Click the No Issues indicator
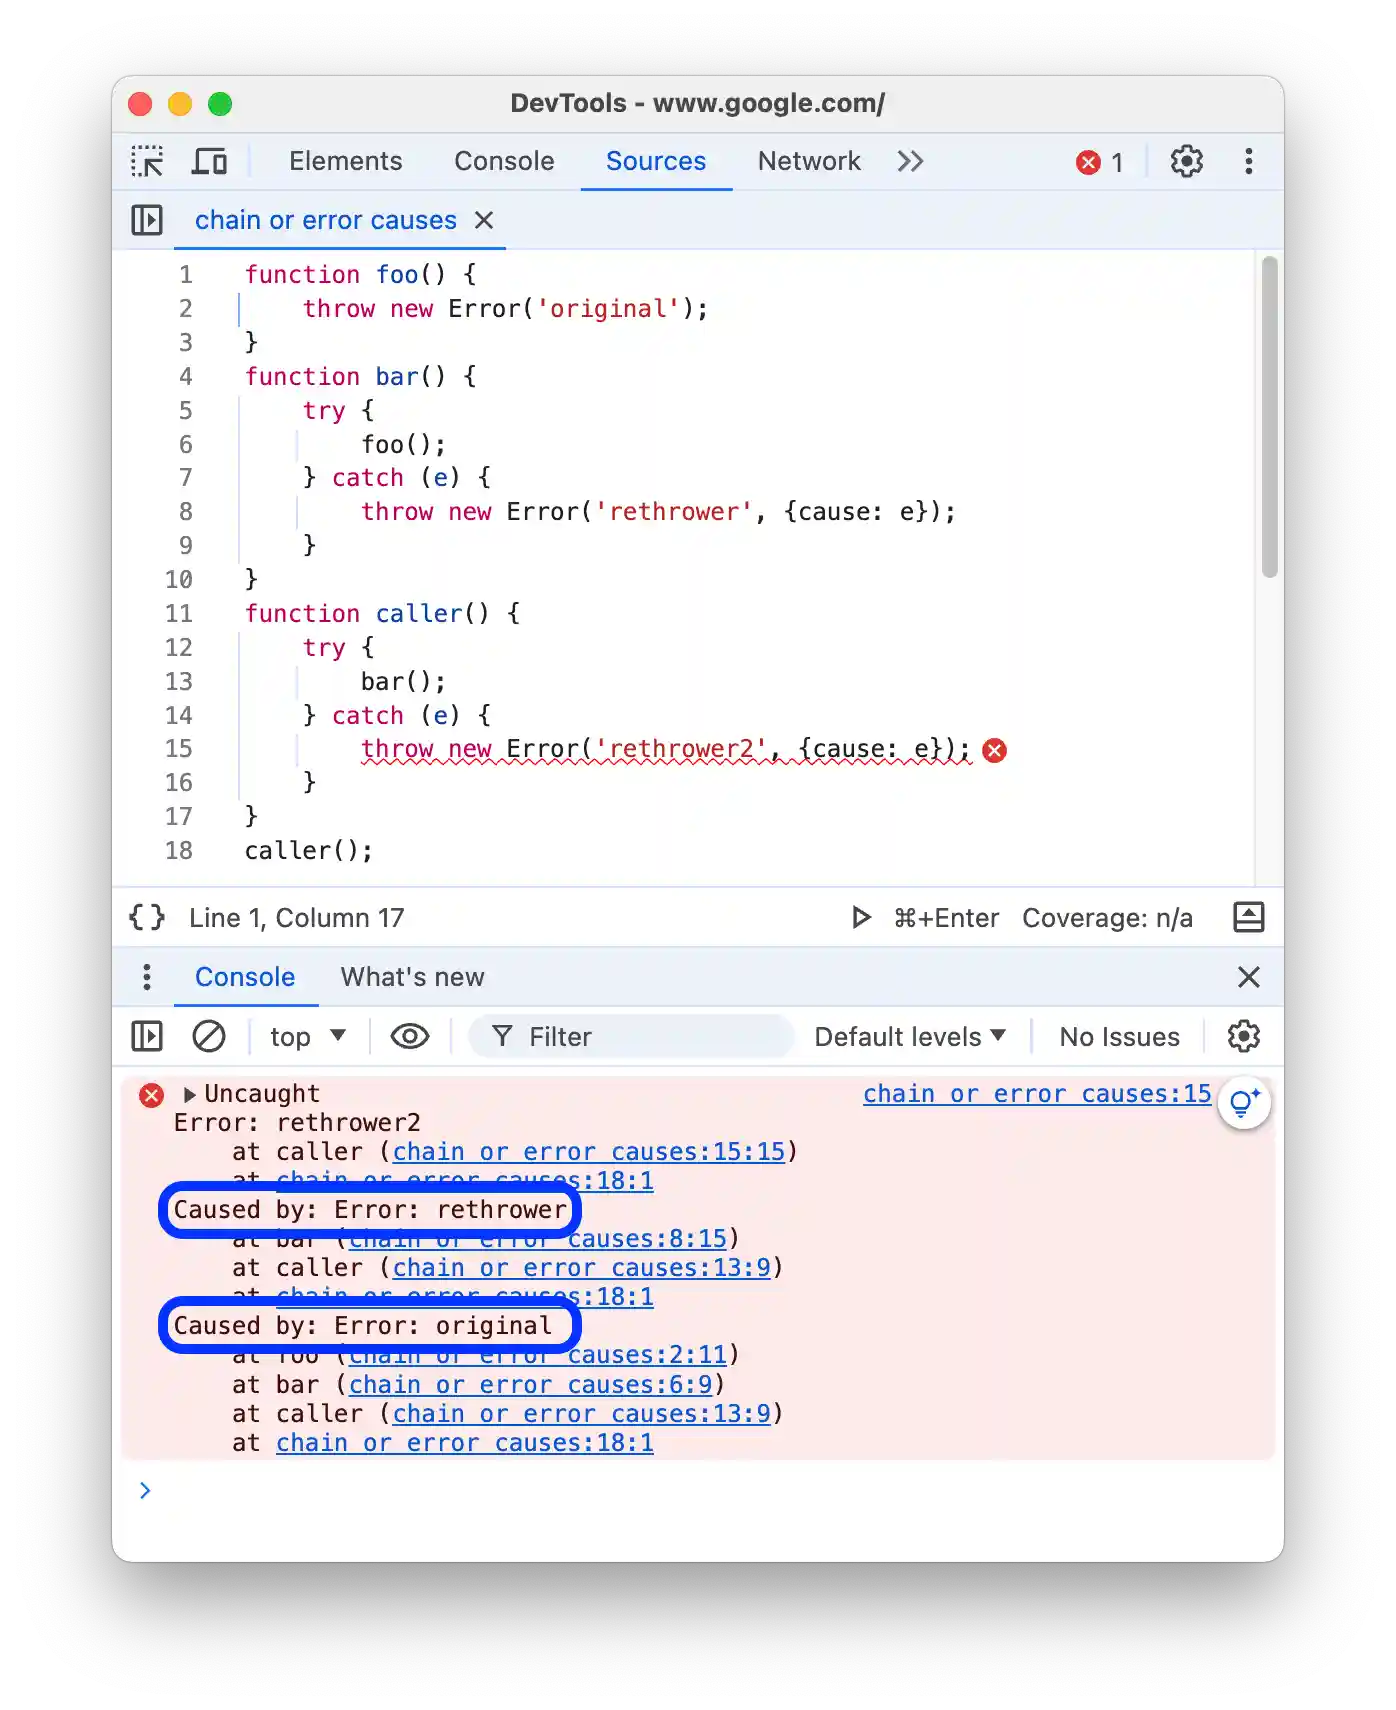 [1120, 1037]
